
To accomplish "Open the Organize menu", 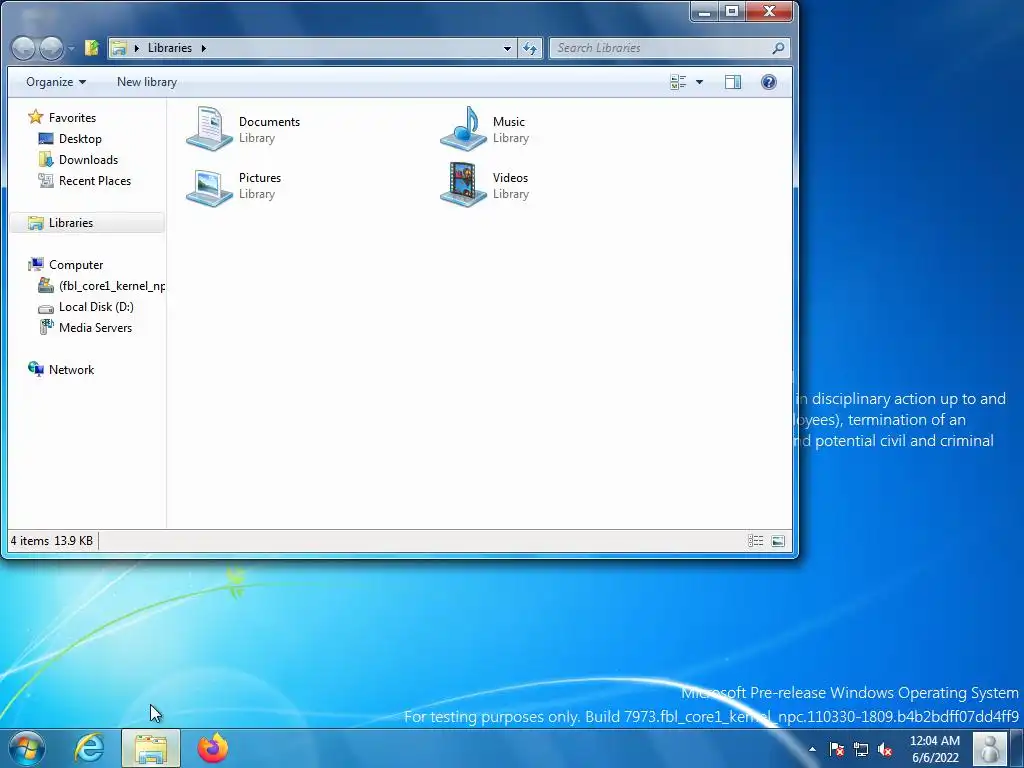I will (56, 82).
